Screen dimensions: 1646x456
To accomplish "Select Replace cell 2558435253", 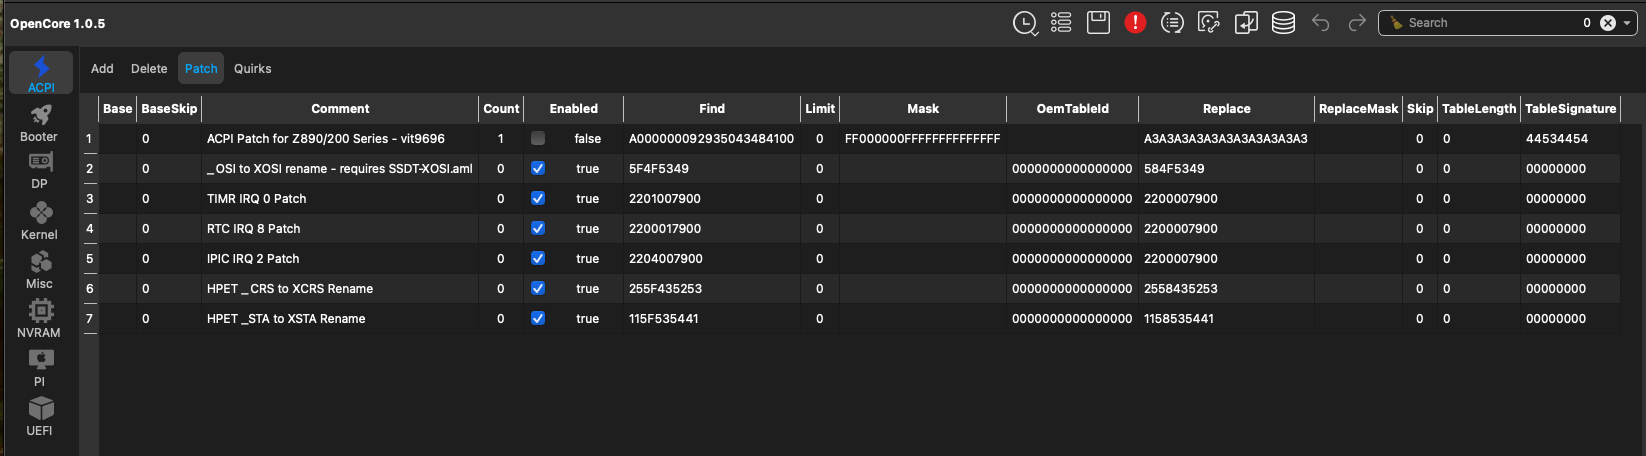I will 1227,289.
